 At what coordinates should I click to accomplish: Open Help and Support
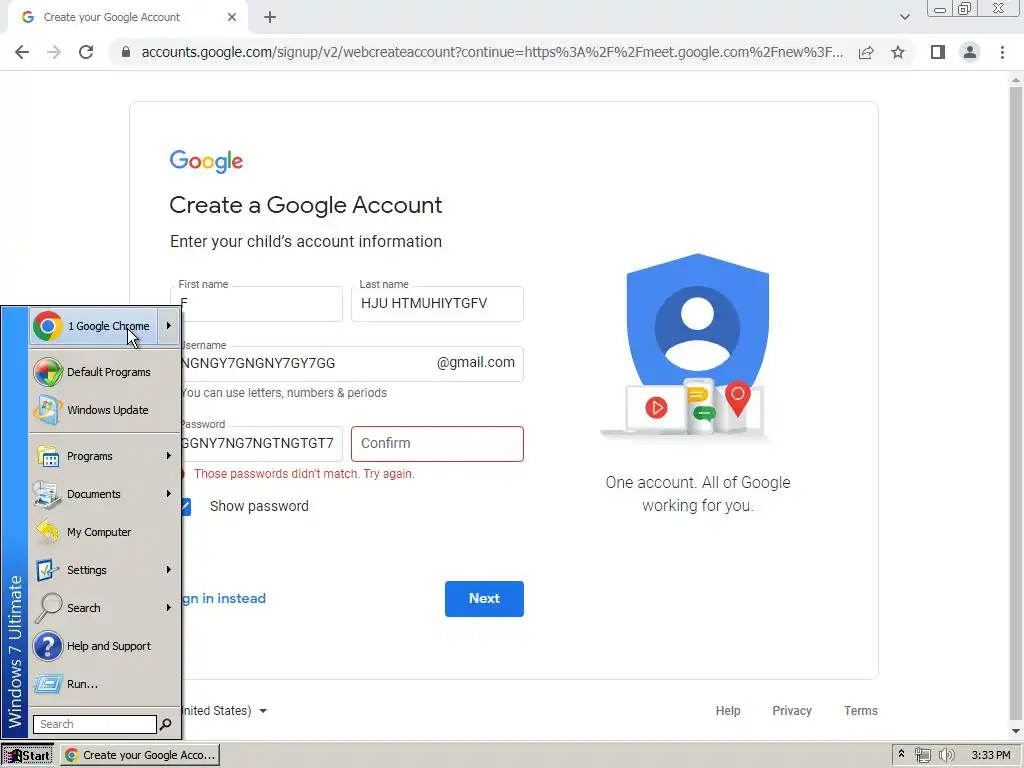coord(105,646)
